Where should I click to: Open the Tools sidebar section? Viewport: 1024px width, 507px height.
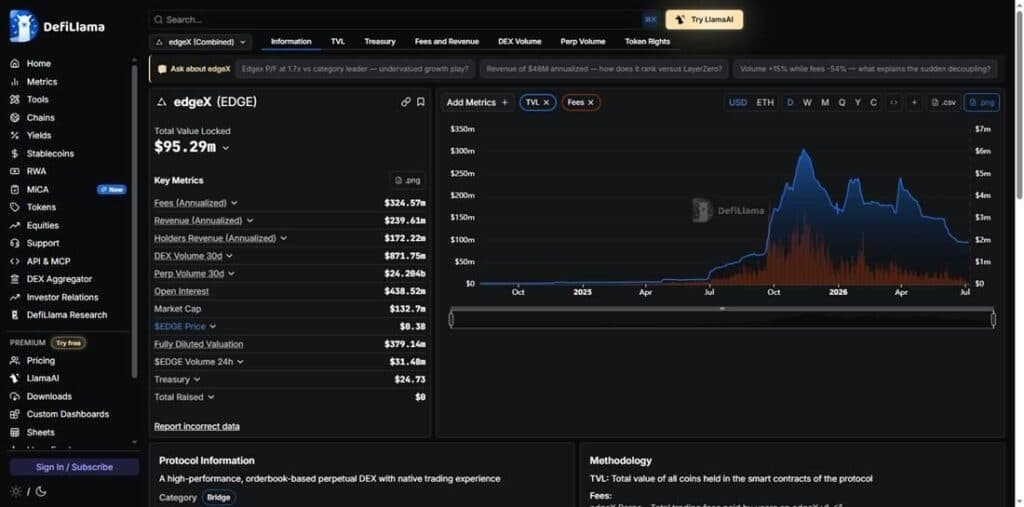click(x=37, y=99)
